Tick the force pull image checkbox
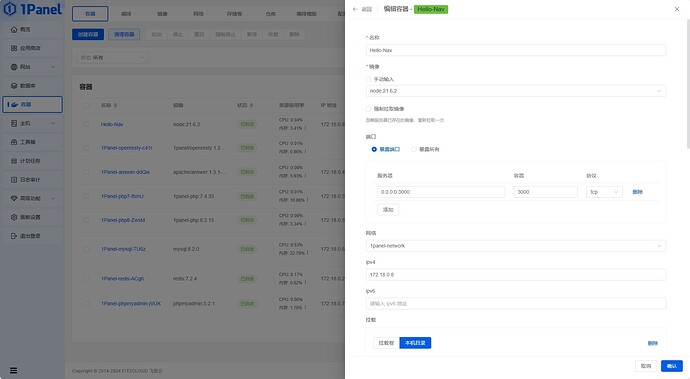The height and width of the screenshot is (379, 690). (x=368, y=109)
